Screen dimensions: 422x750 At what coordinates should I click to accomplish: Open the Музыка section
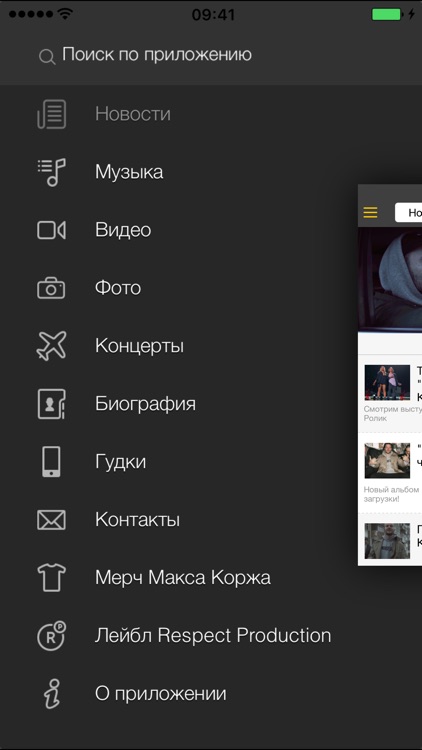[x=129, y=172]
